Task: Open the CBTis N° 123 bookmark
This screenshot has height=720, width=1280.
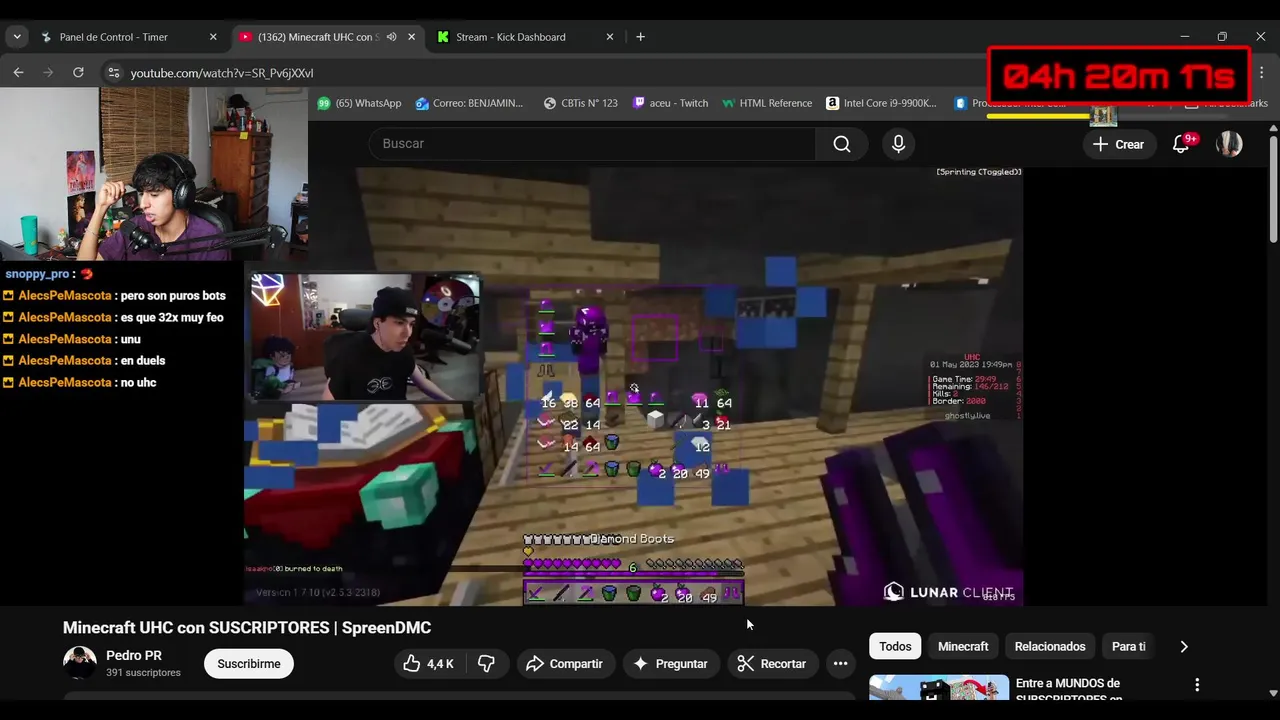Action: coord(580,103)
